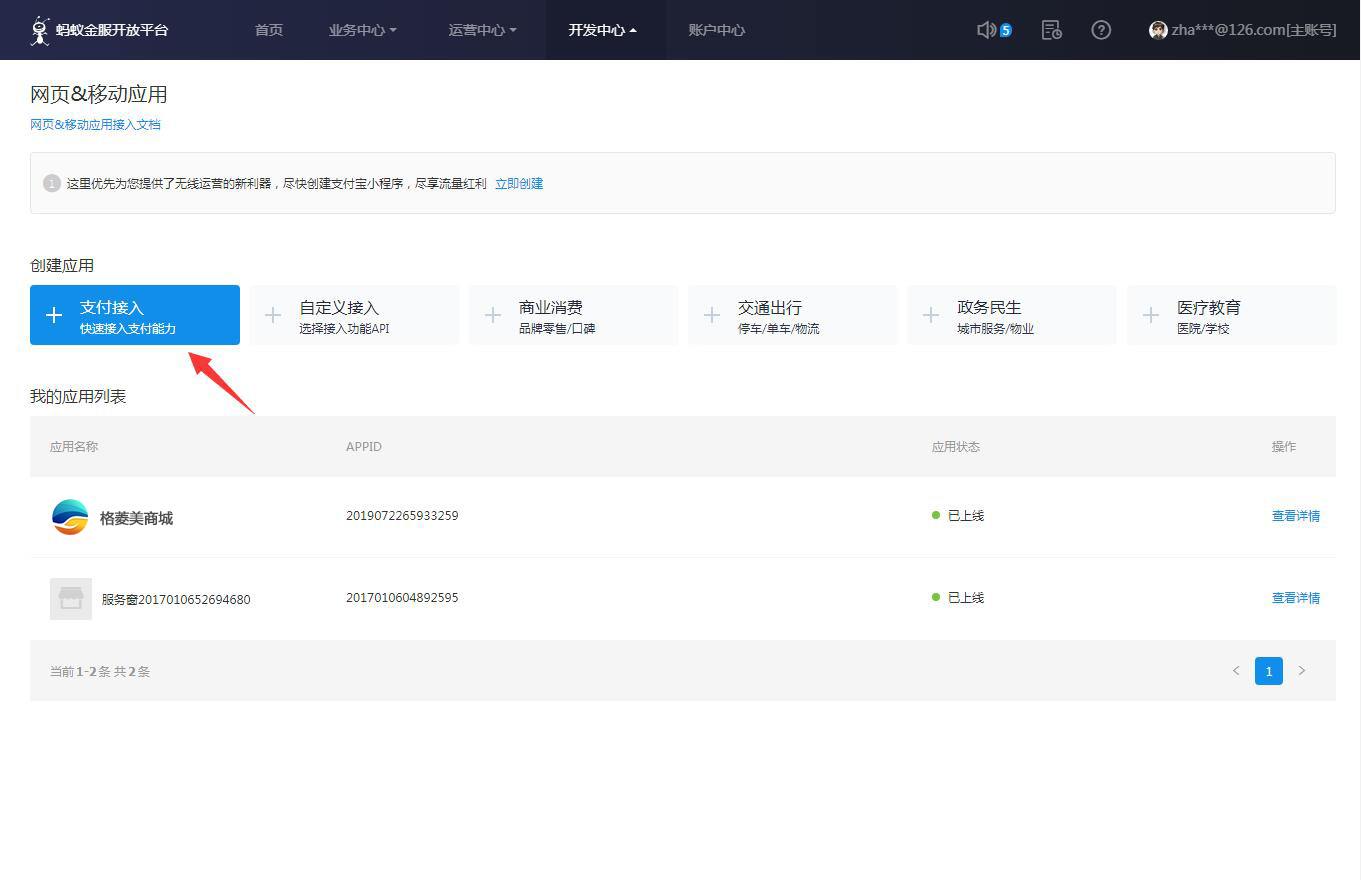Open the 网页&移动应用接入文档 link
Screen dimensions: 1361x880
[95, 125]
